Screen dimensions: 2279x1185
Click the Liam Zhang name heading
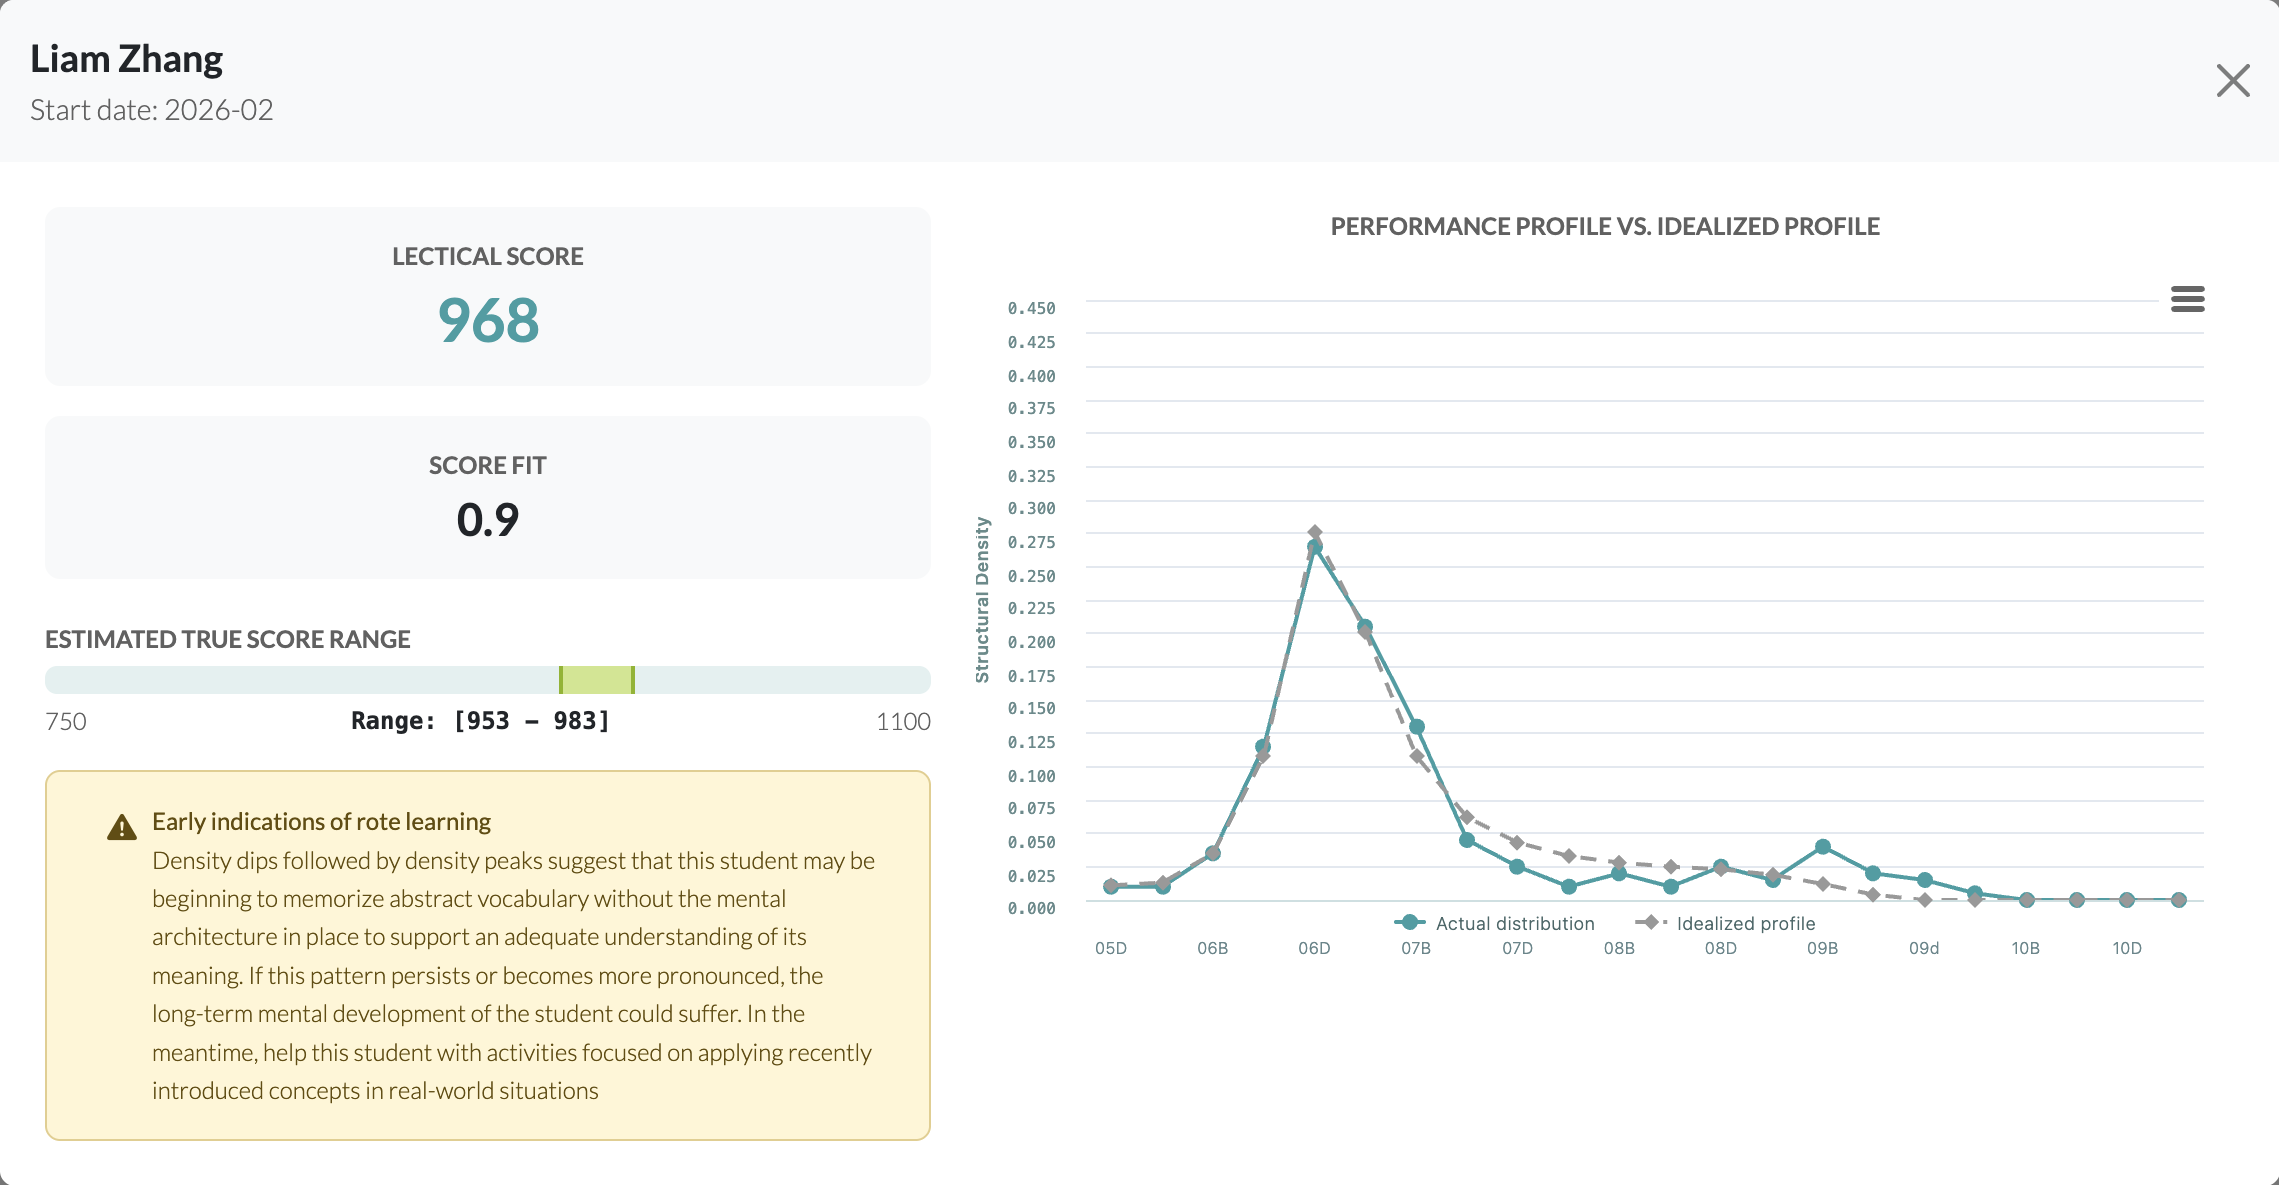pyautogui.click(x=126, y=59)
